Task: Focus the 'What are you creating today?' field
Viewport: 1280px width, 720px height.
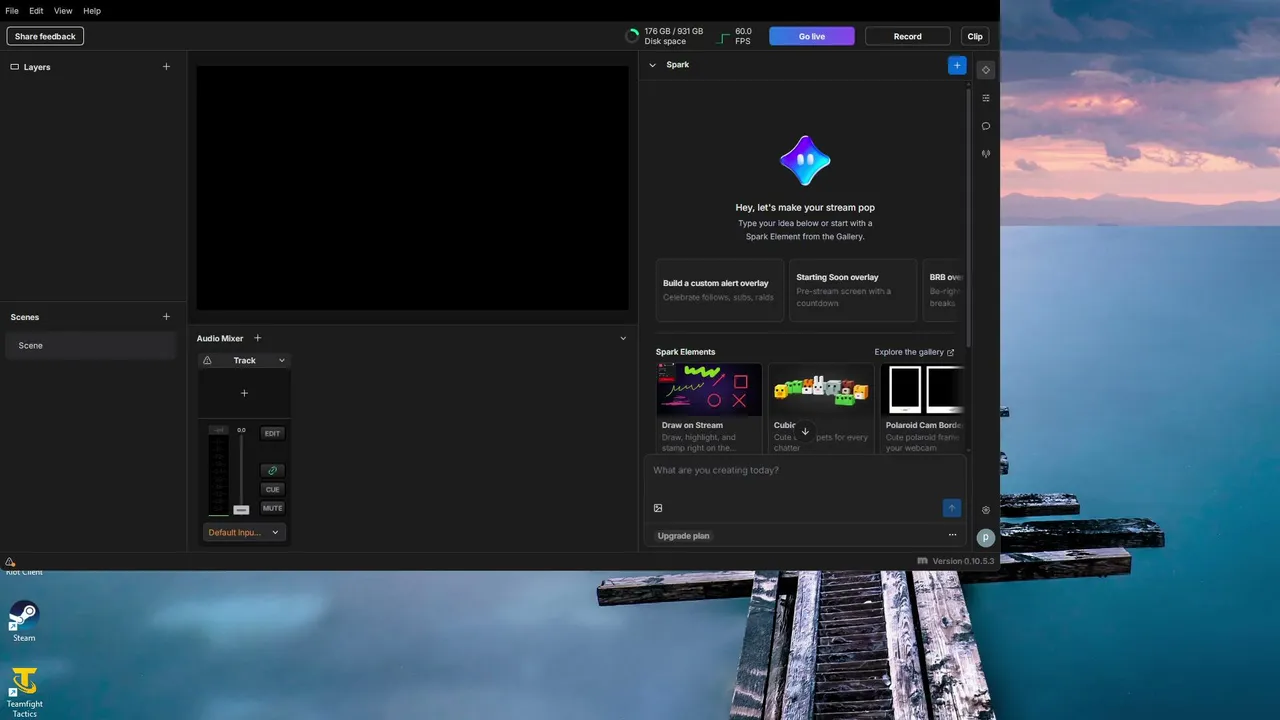Action: [x=805, y=470]
